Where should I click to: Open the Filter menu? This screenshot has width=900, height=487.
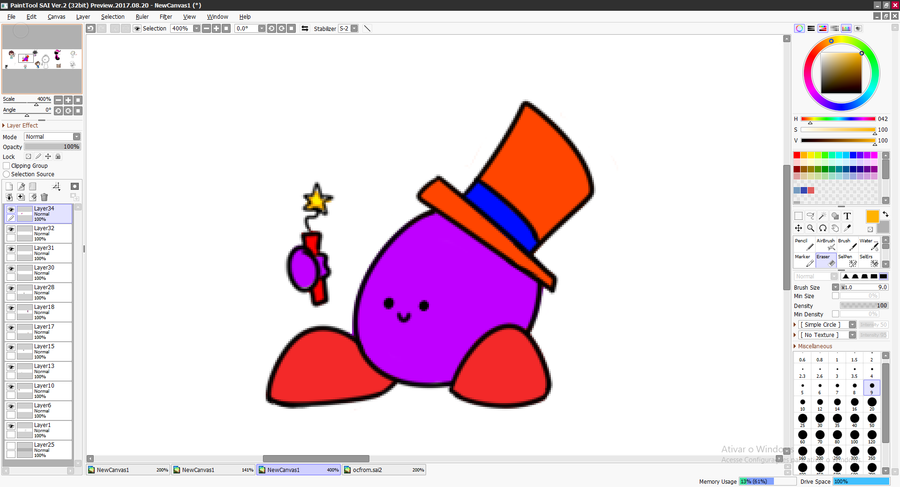[166, 17]
